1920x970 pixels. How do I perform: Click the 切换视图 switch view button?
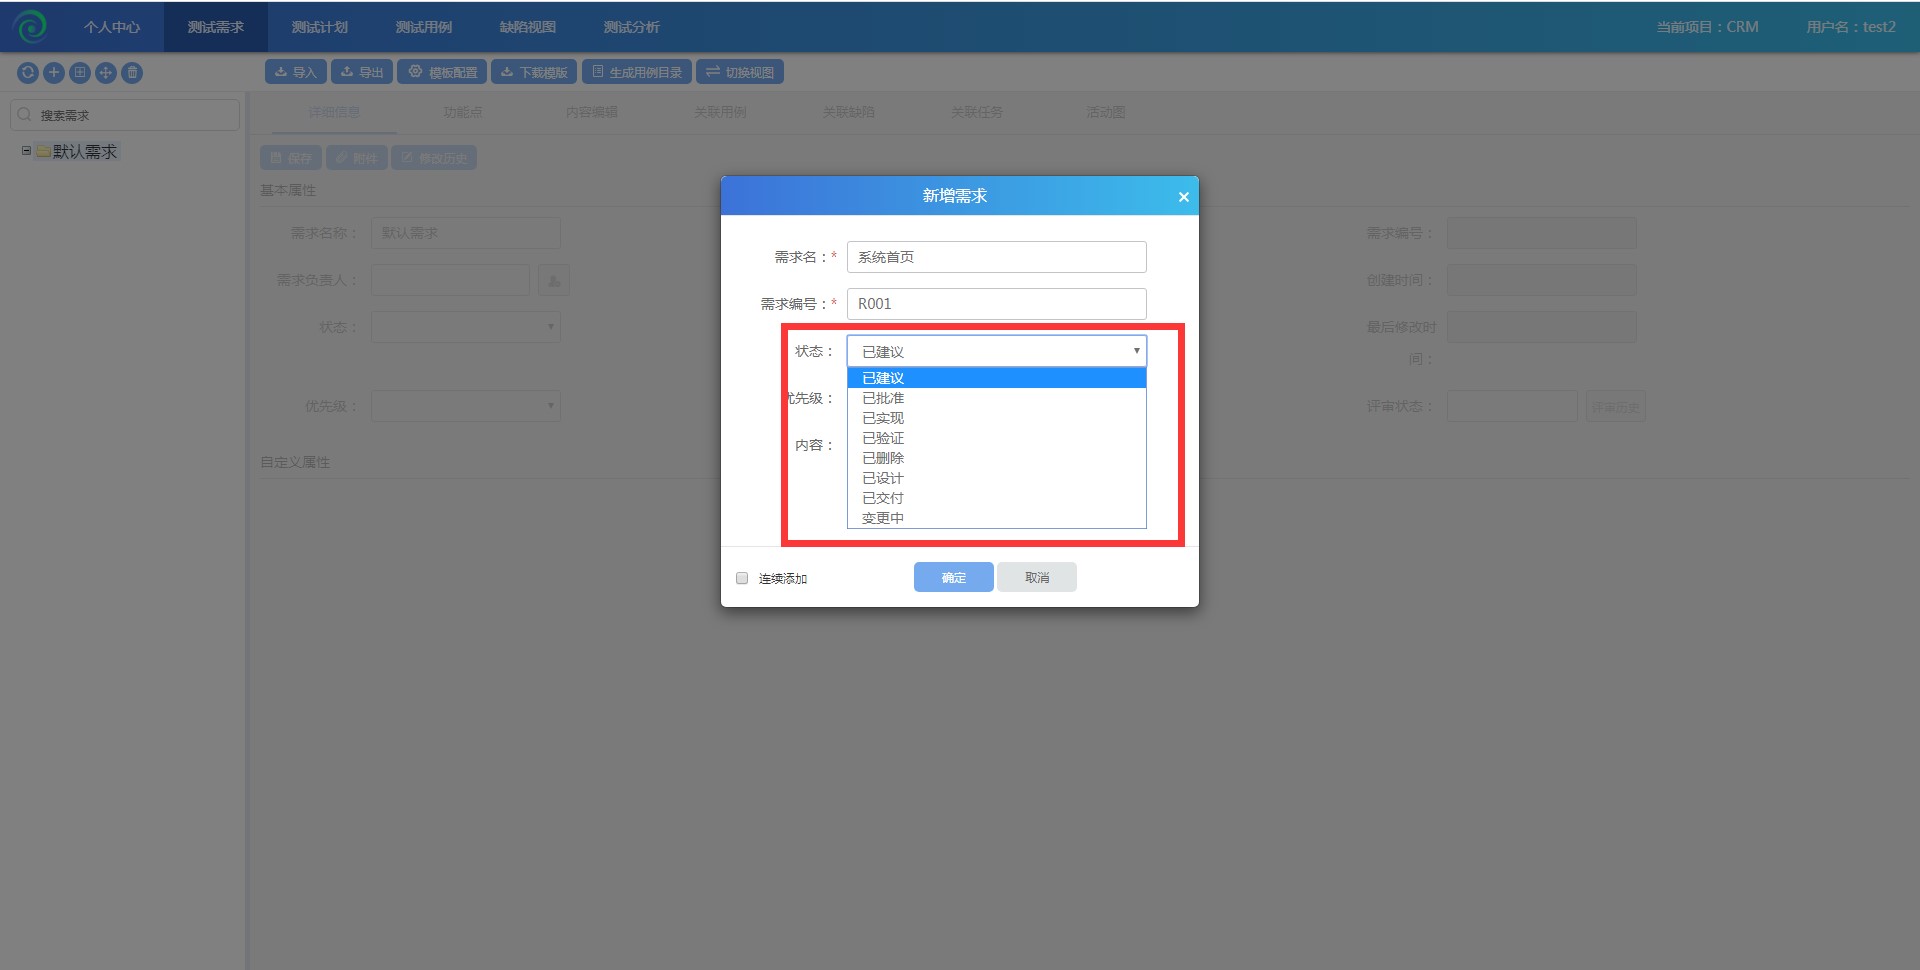click(740, 72)
